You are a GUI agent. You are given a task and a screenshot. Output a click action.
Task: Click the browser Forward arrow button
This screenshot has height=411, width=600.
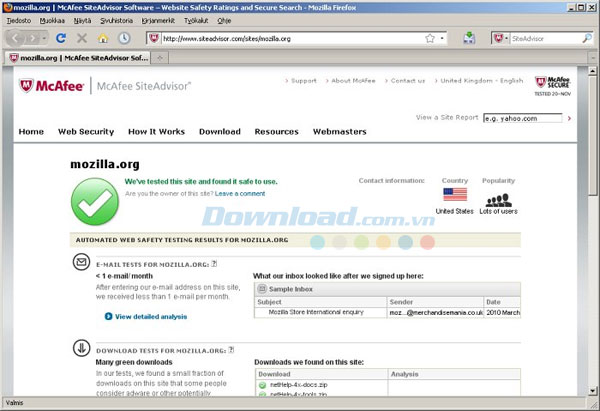pyautogui.click(x=33, y=38)
